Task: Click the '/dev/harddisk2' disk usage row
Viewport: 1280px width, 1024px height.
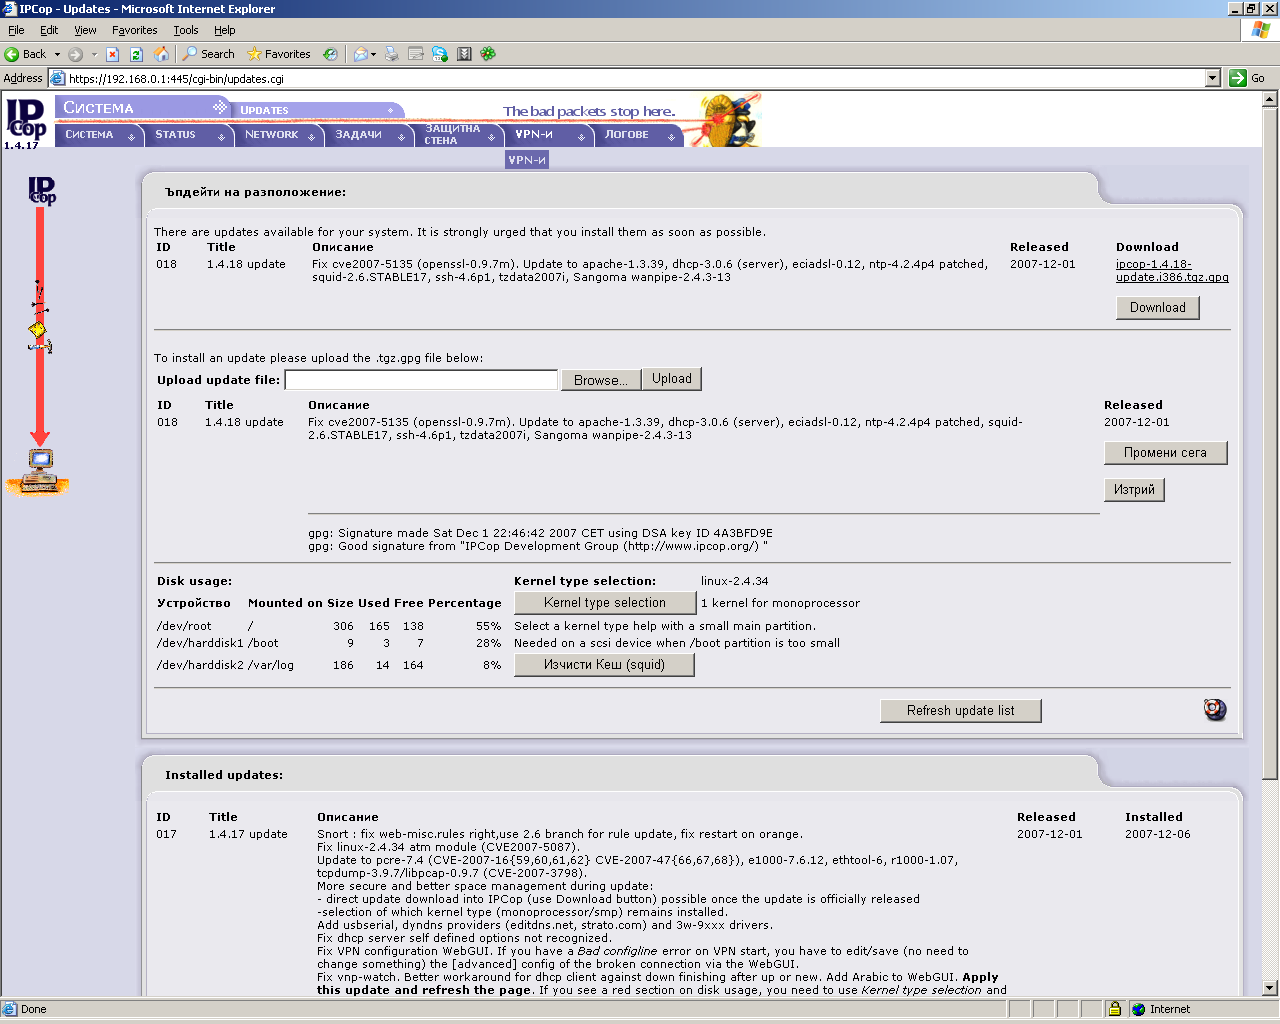Action: pyautogui.click(x=329, y=665)
